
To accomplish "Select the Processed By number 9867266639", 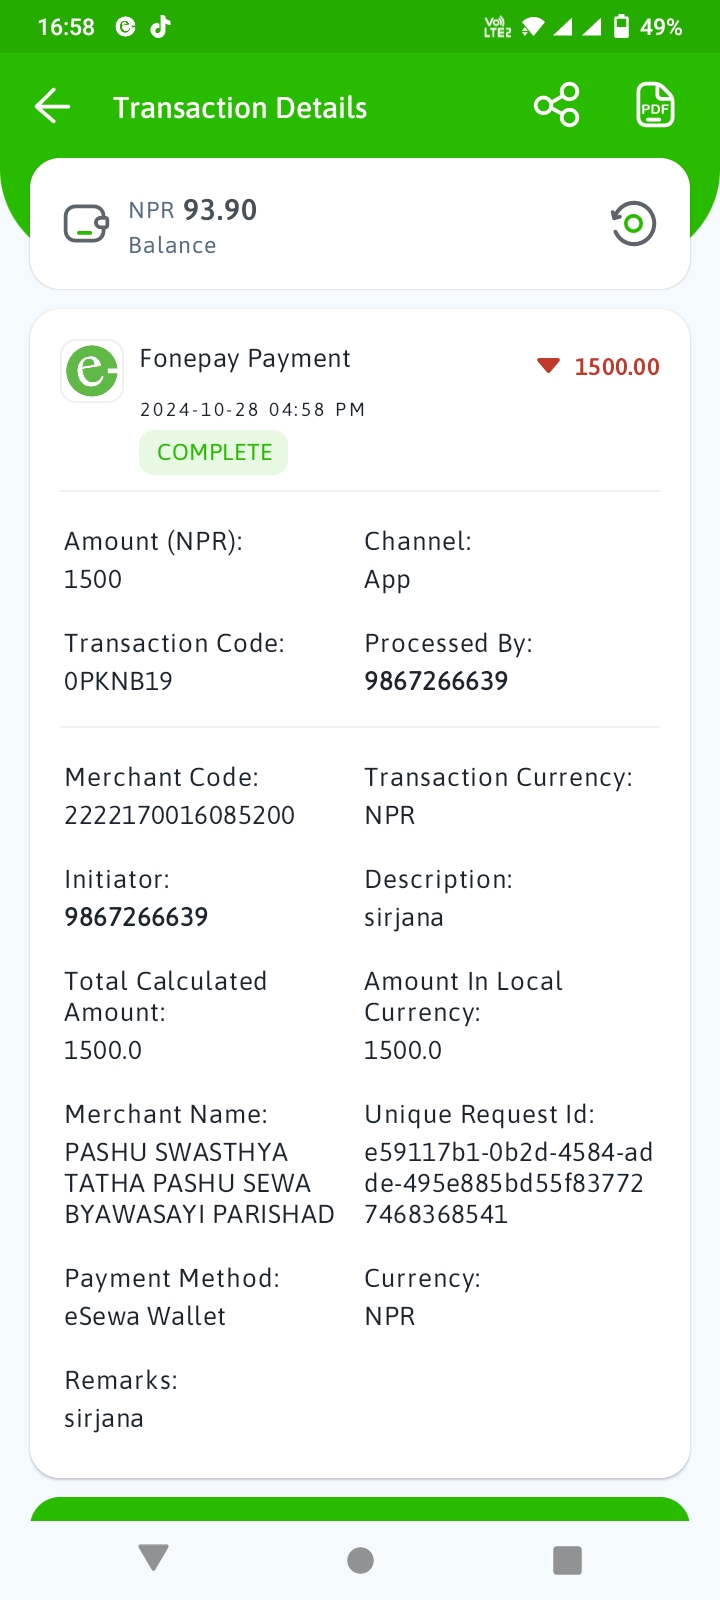I will pos(436,681).
